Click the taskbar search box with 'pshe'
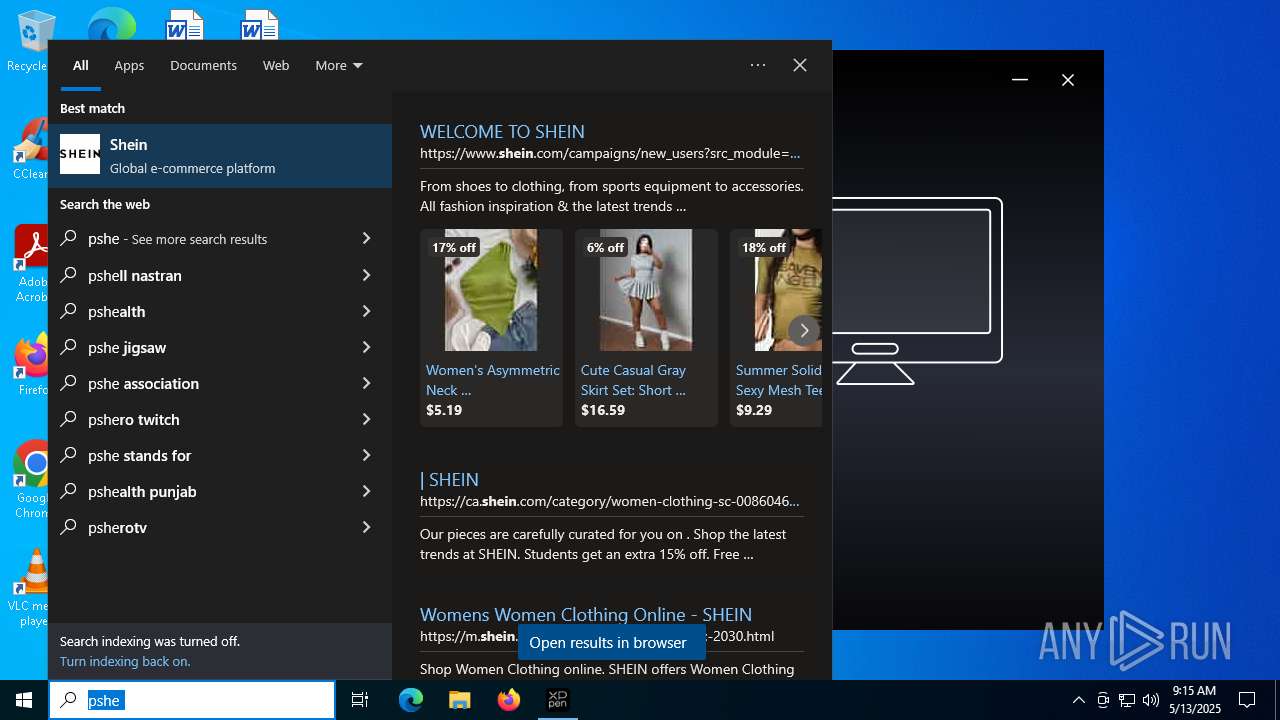Screen dimensions: 1280x720 [x=192, y=700]
